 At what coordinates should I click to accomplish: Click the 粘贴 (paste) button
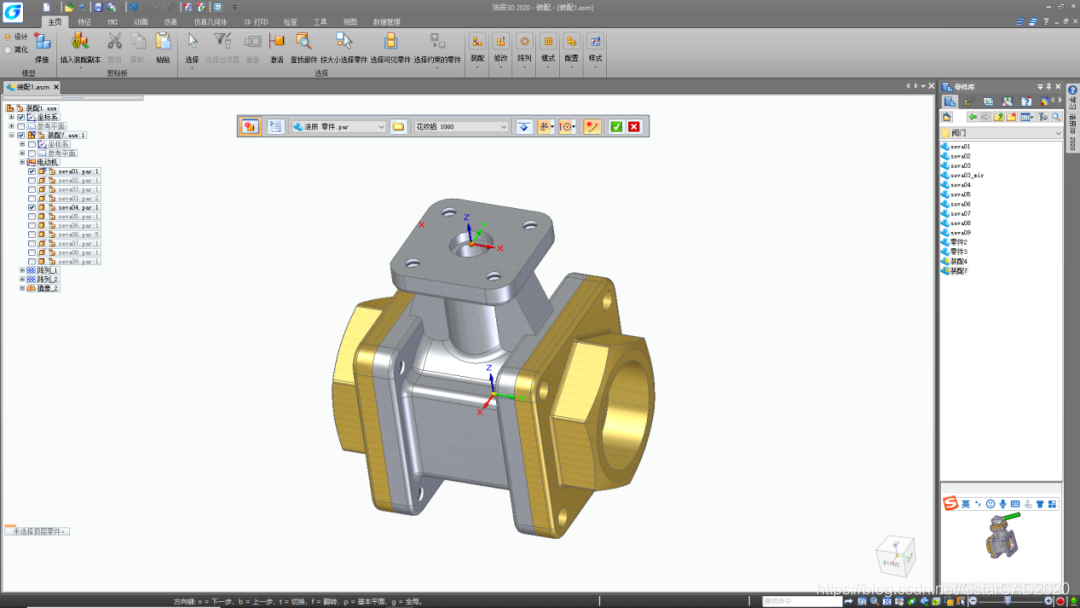(162, 45)
